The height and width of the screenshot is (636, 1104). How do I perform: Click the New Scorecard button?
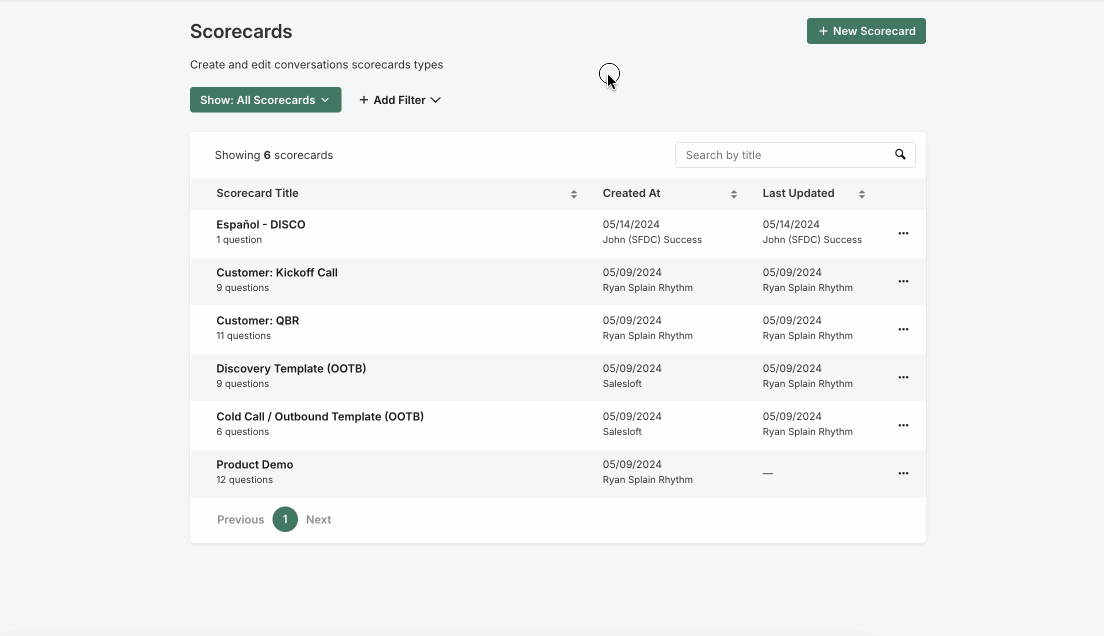(x=866, y=31)
